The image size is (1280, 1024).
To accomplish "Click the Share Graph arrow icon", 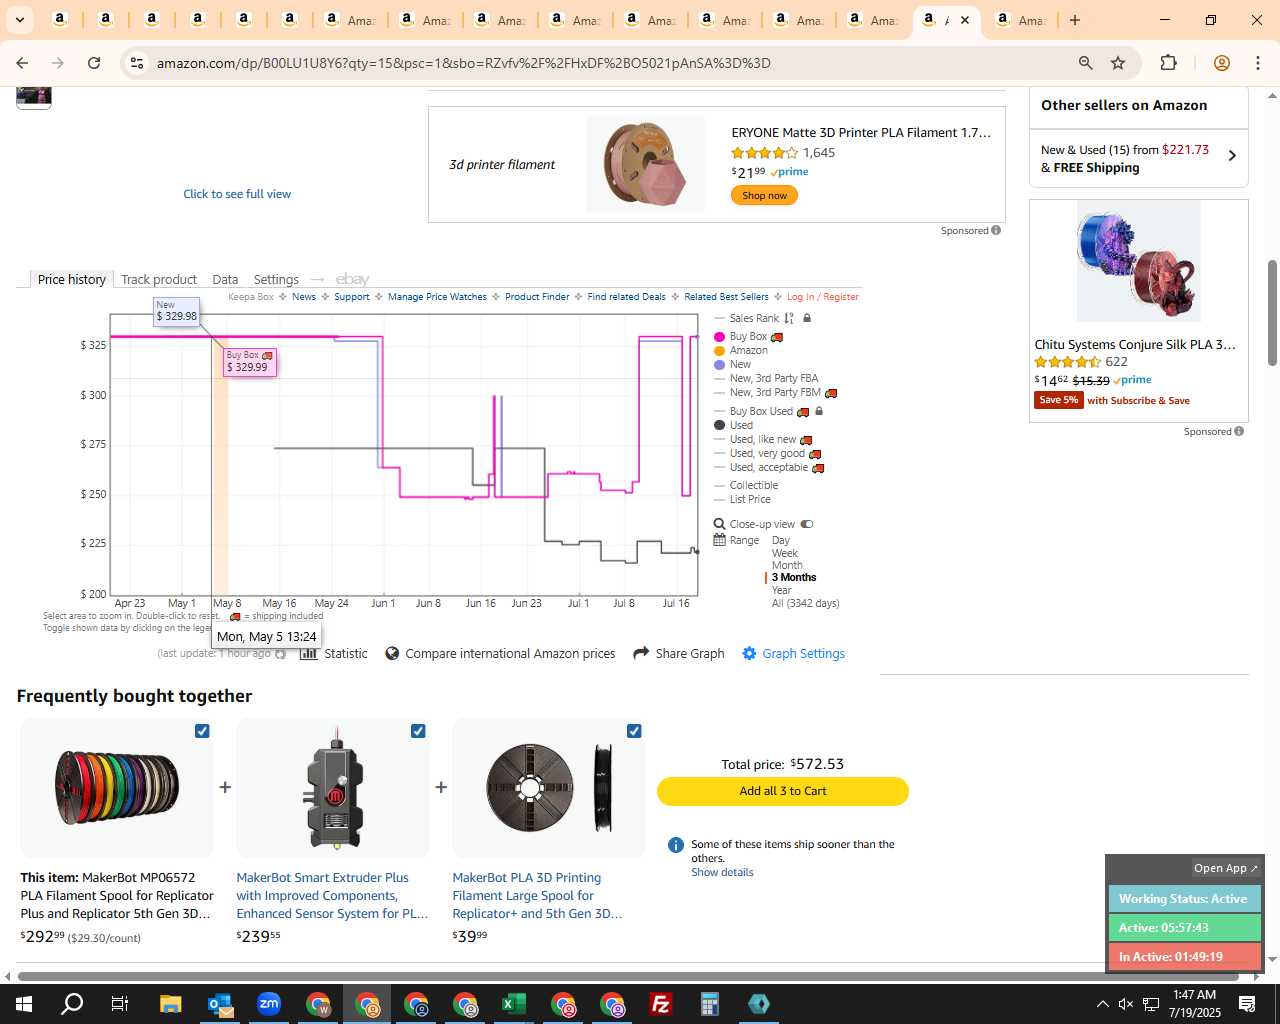I will (x=641, y=653).
